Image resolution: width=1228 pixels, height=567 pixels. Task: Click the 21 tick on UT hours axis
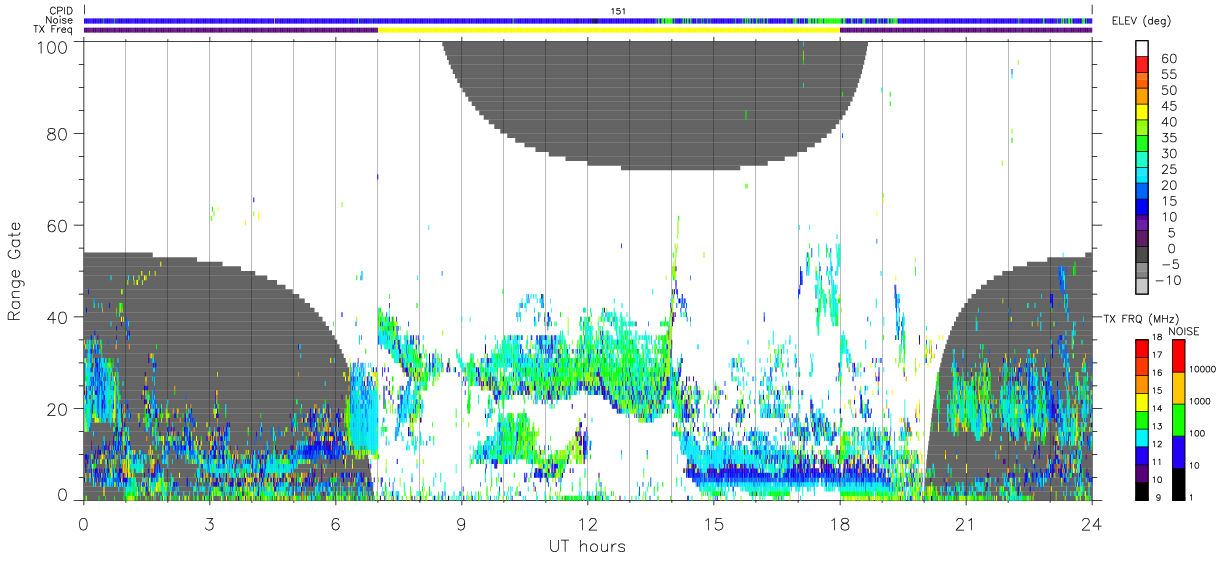click(966, 523)
